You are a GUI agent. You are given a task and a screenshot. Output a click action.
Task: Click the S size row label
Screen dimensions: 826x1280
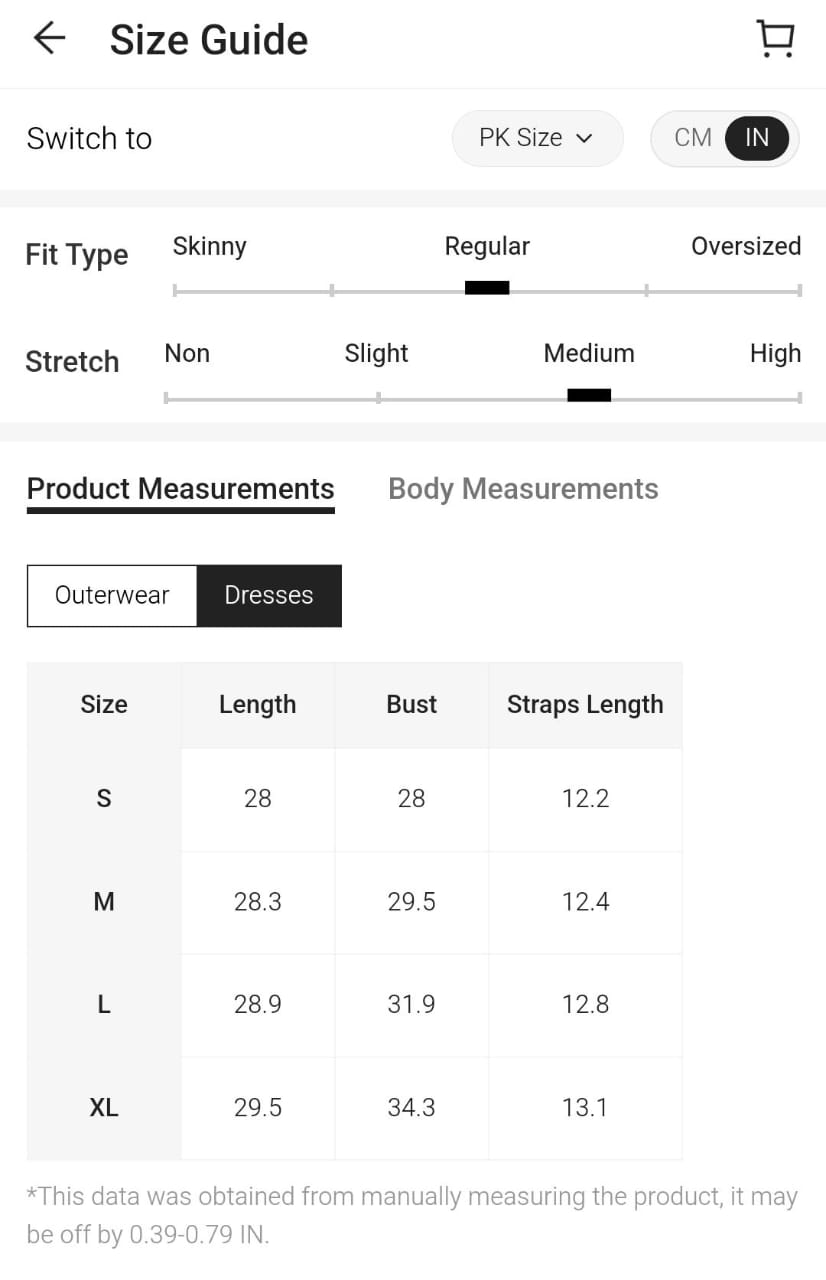coord(104,799)
